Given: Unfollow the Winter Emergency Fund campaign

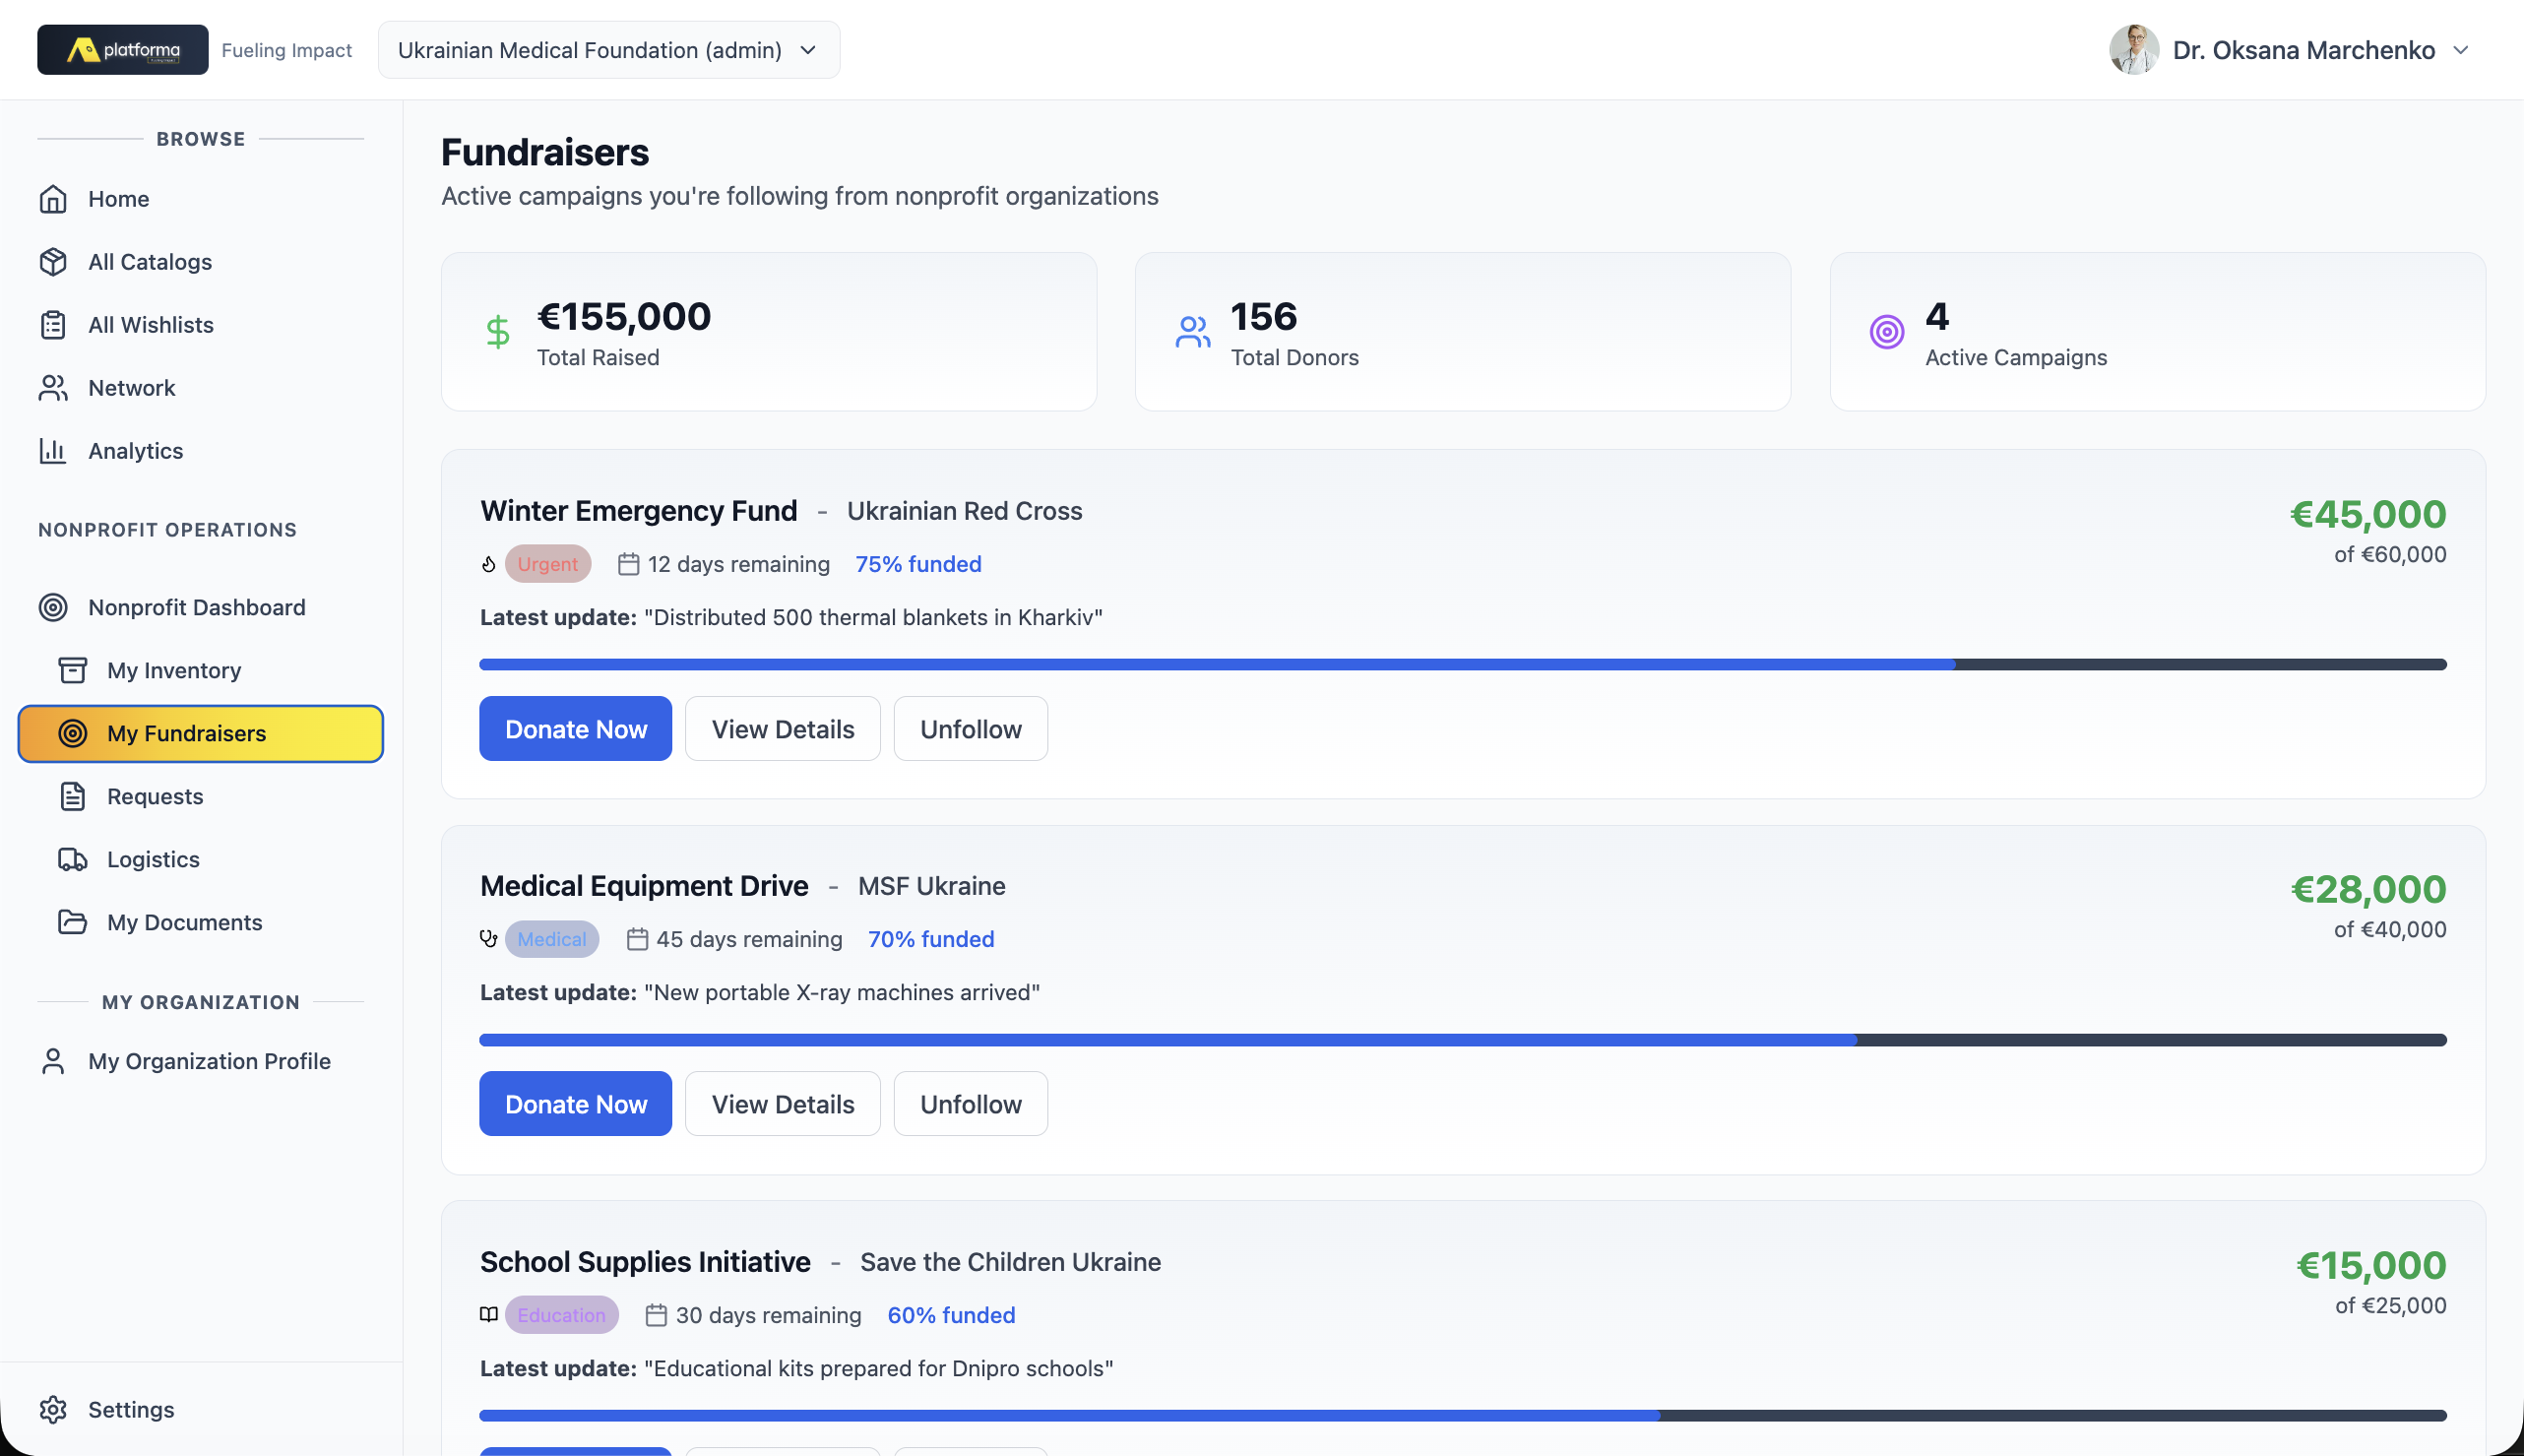Looking at the screenshot, I should [x=970, y=729].
